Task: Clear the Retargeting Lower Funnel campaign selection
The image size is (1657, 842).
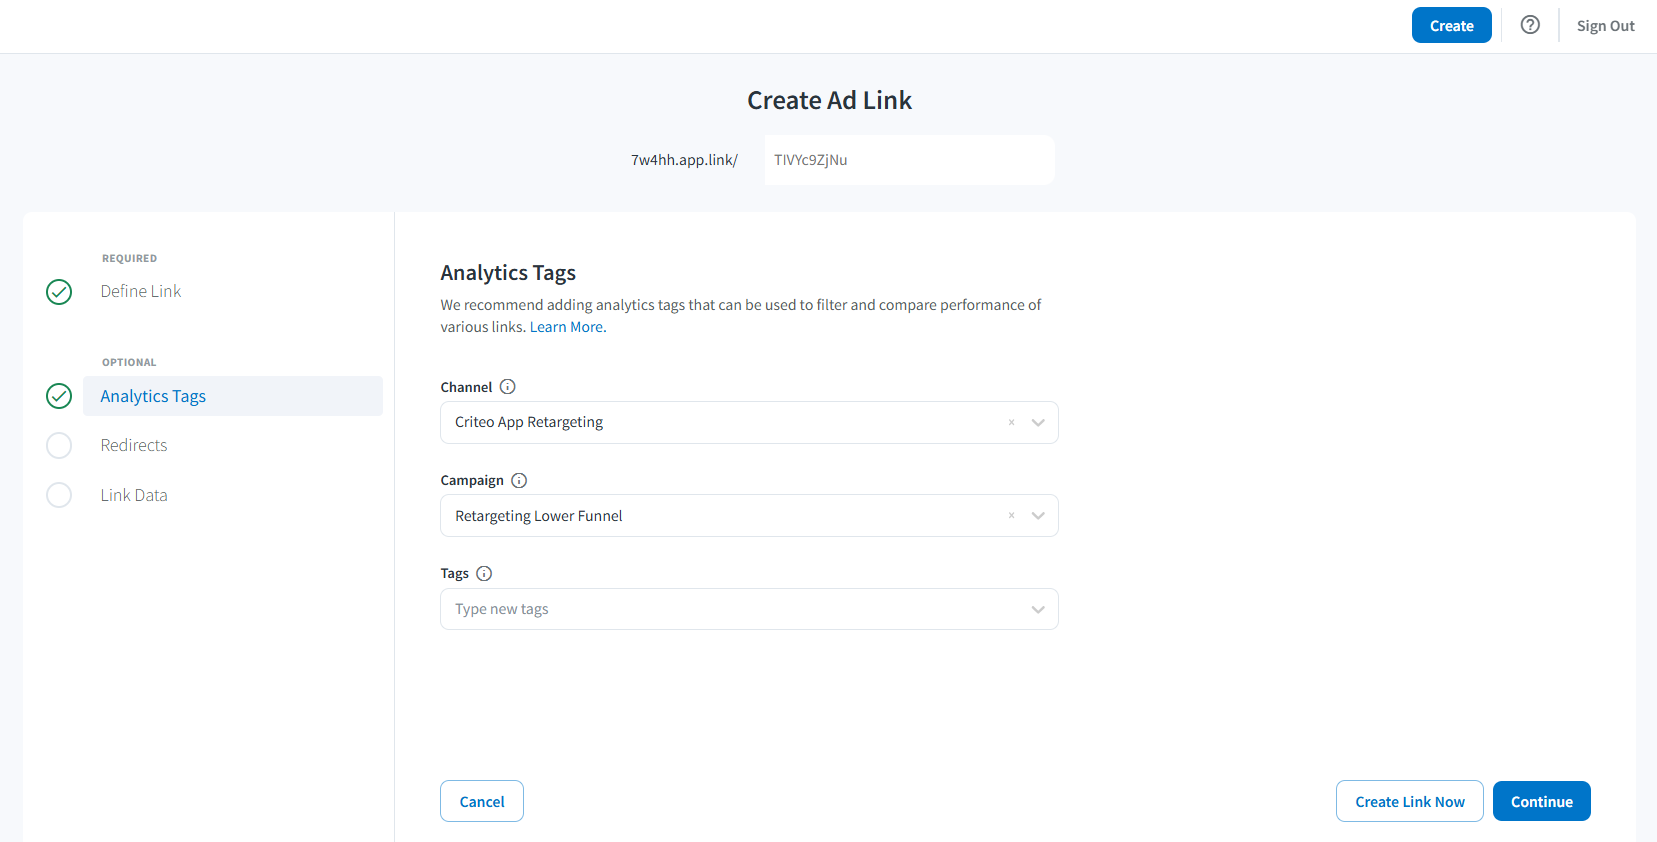Action: (1011, 516)
